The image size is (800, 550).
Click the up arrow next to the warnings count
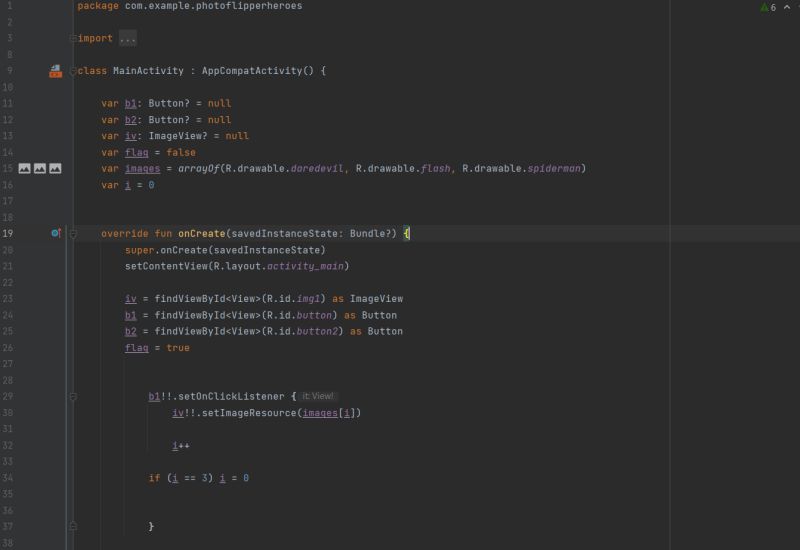787,7
